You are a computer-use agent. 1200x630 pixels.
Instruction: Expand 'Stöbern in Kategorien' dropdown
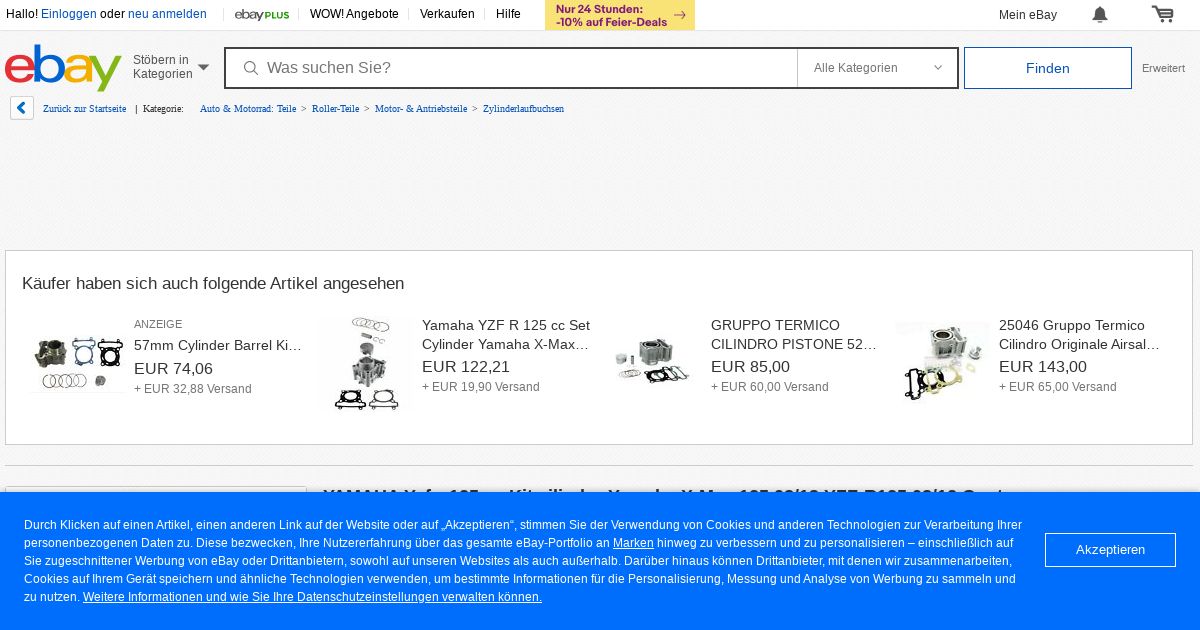pos(171,67)
